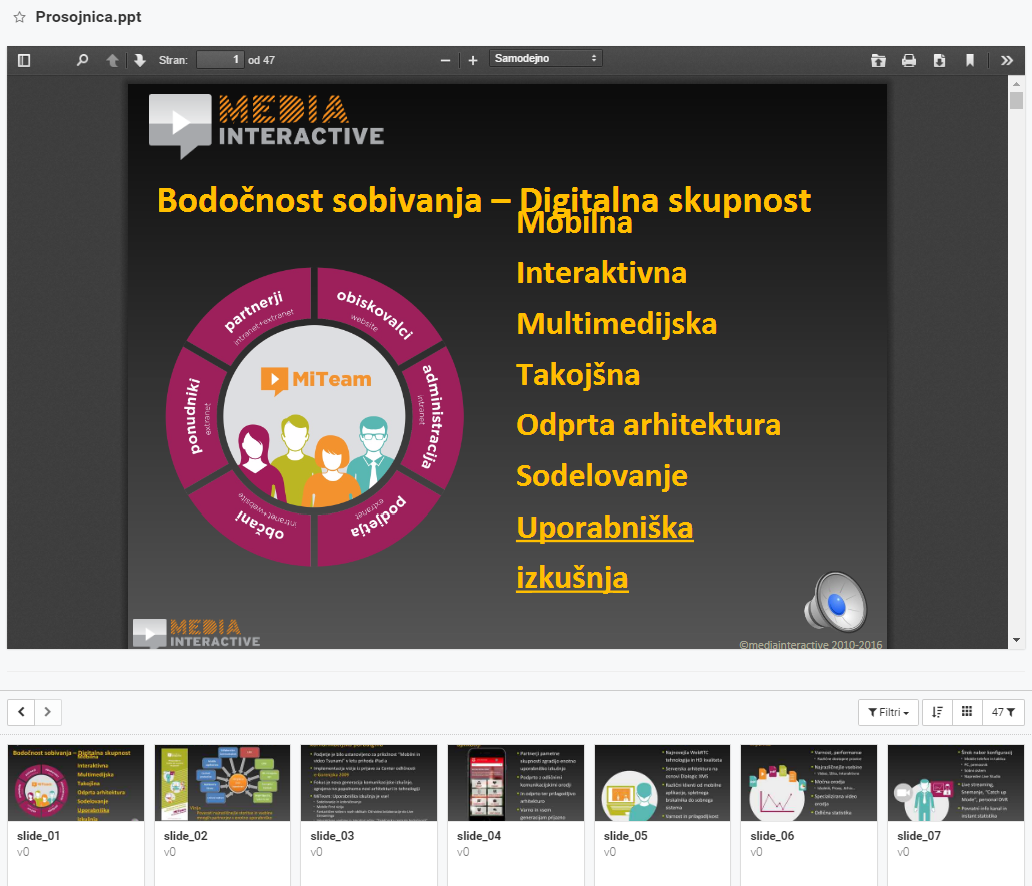The height and width of the screenshot is (886, 1032).
Task: Follow the izkušnja link on the slide
Action: pyautogui.click(x=572, y=578)
